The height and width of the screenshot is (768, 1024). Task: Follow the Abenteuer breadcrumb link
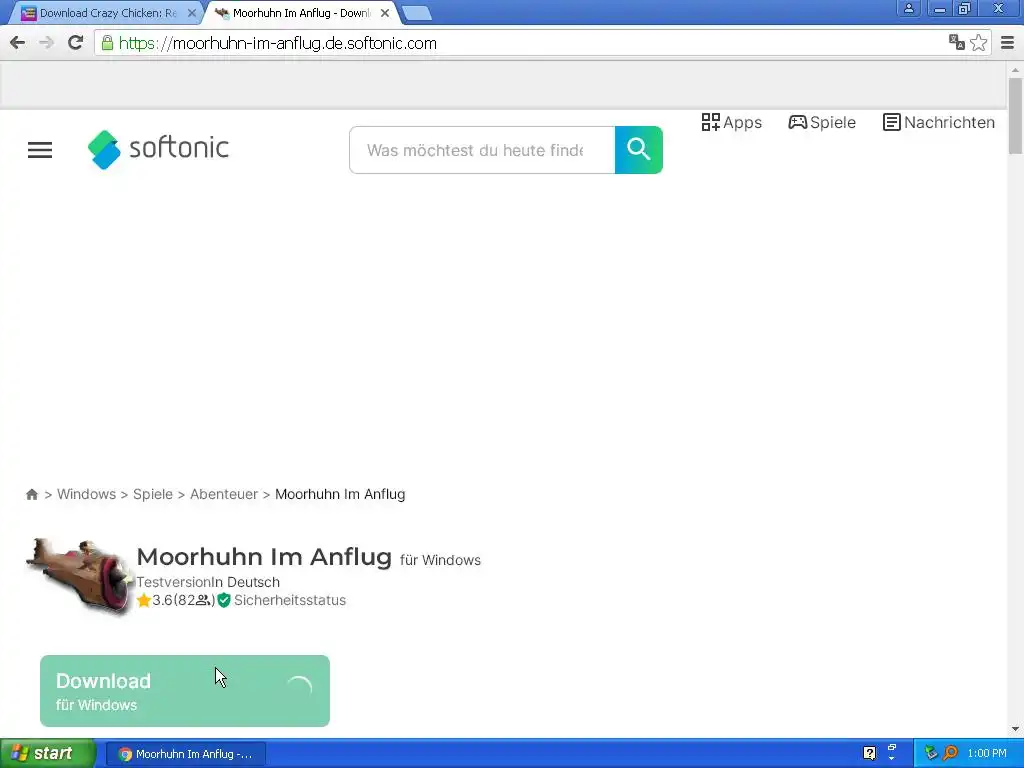coord(223,494)
